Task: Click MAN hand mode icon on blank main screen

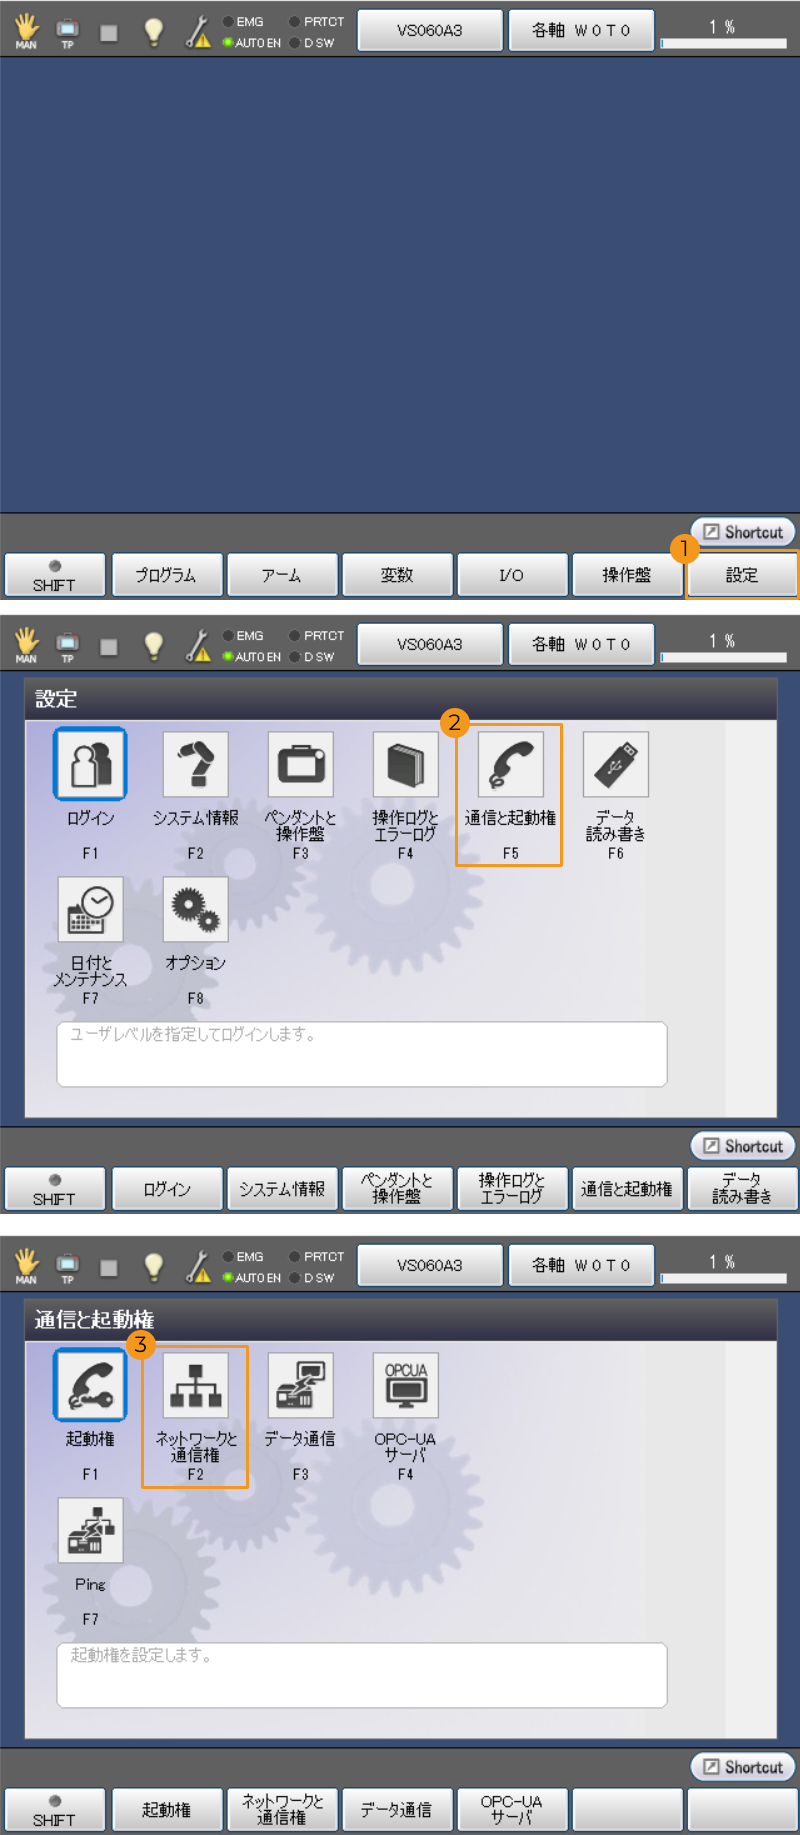Action: (x=26, y=31)
